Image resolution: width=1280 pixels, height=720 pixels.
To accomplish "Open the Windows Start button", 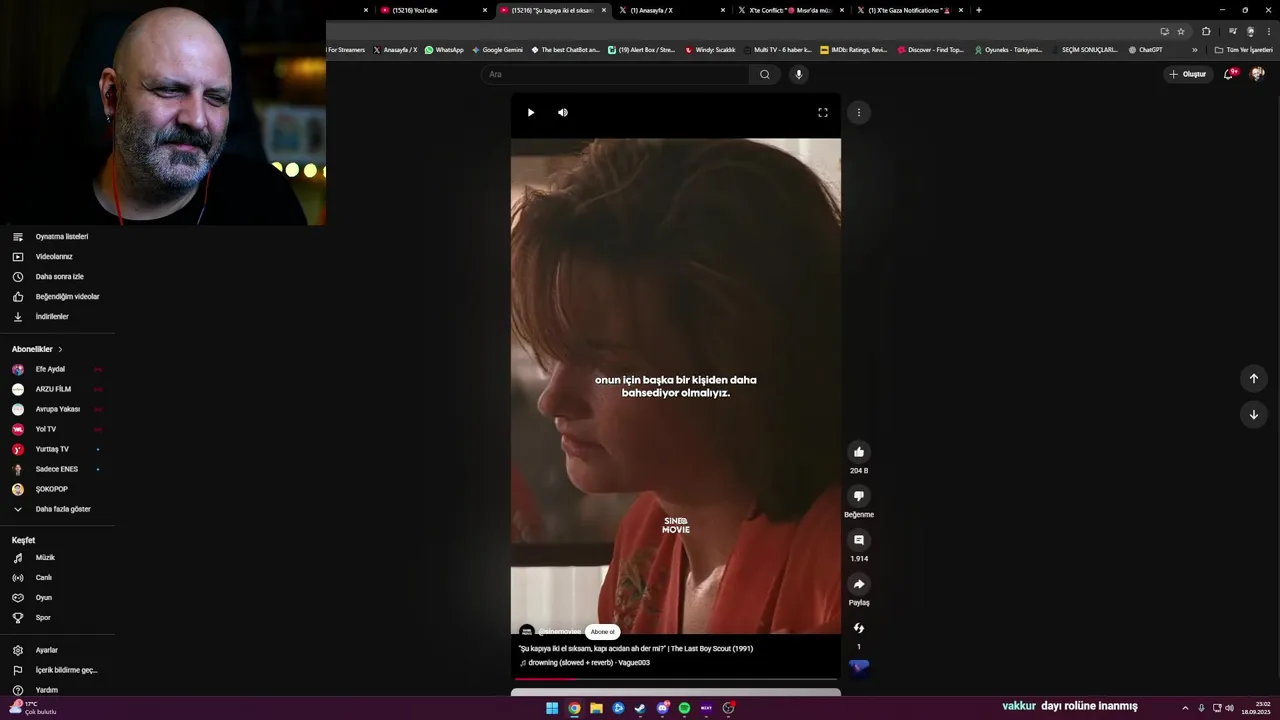I will coord(552,708).
